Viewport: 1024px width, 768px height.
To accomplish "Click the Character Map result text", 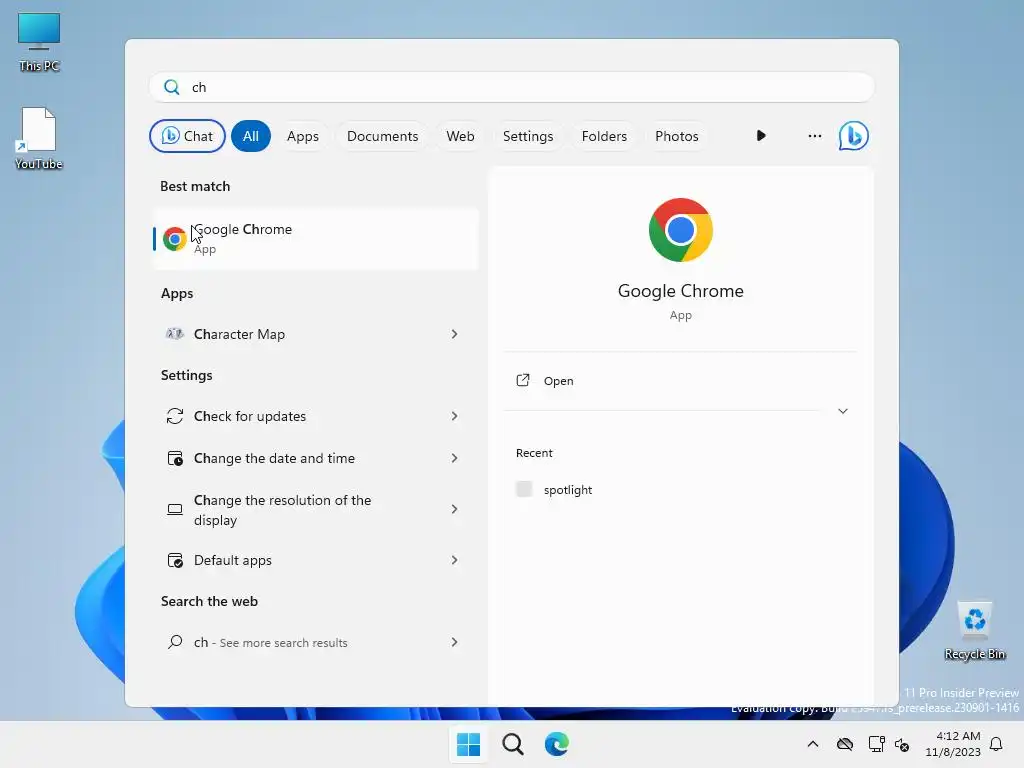I will 239,334.
